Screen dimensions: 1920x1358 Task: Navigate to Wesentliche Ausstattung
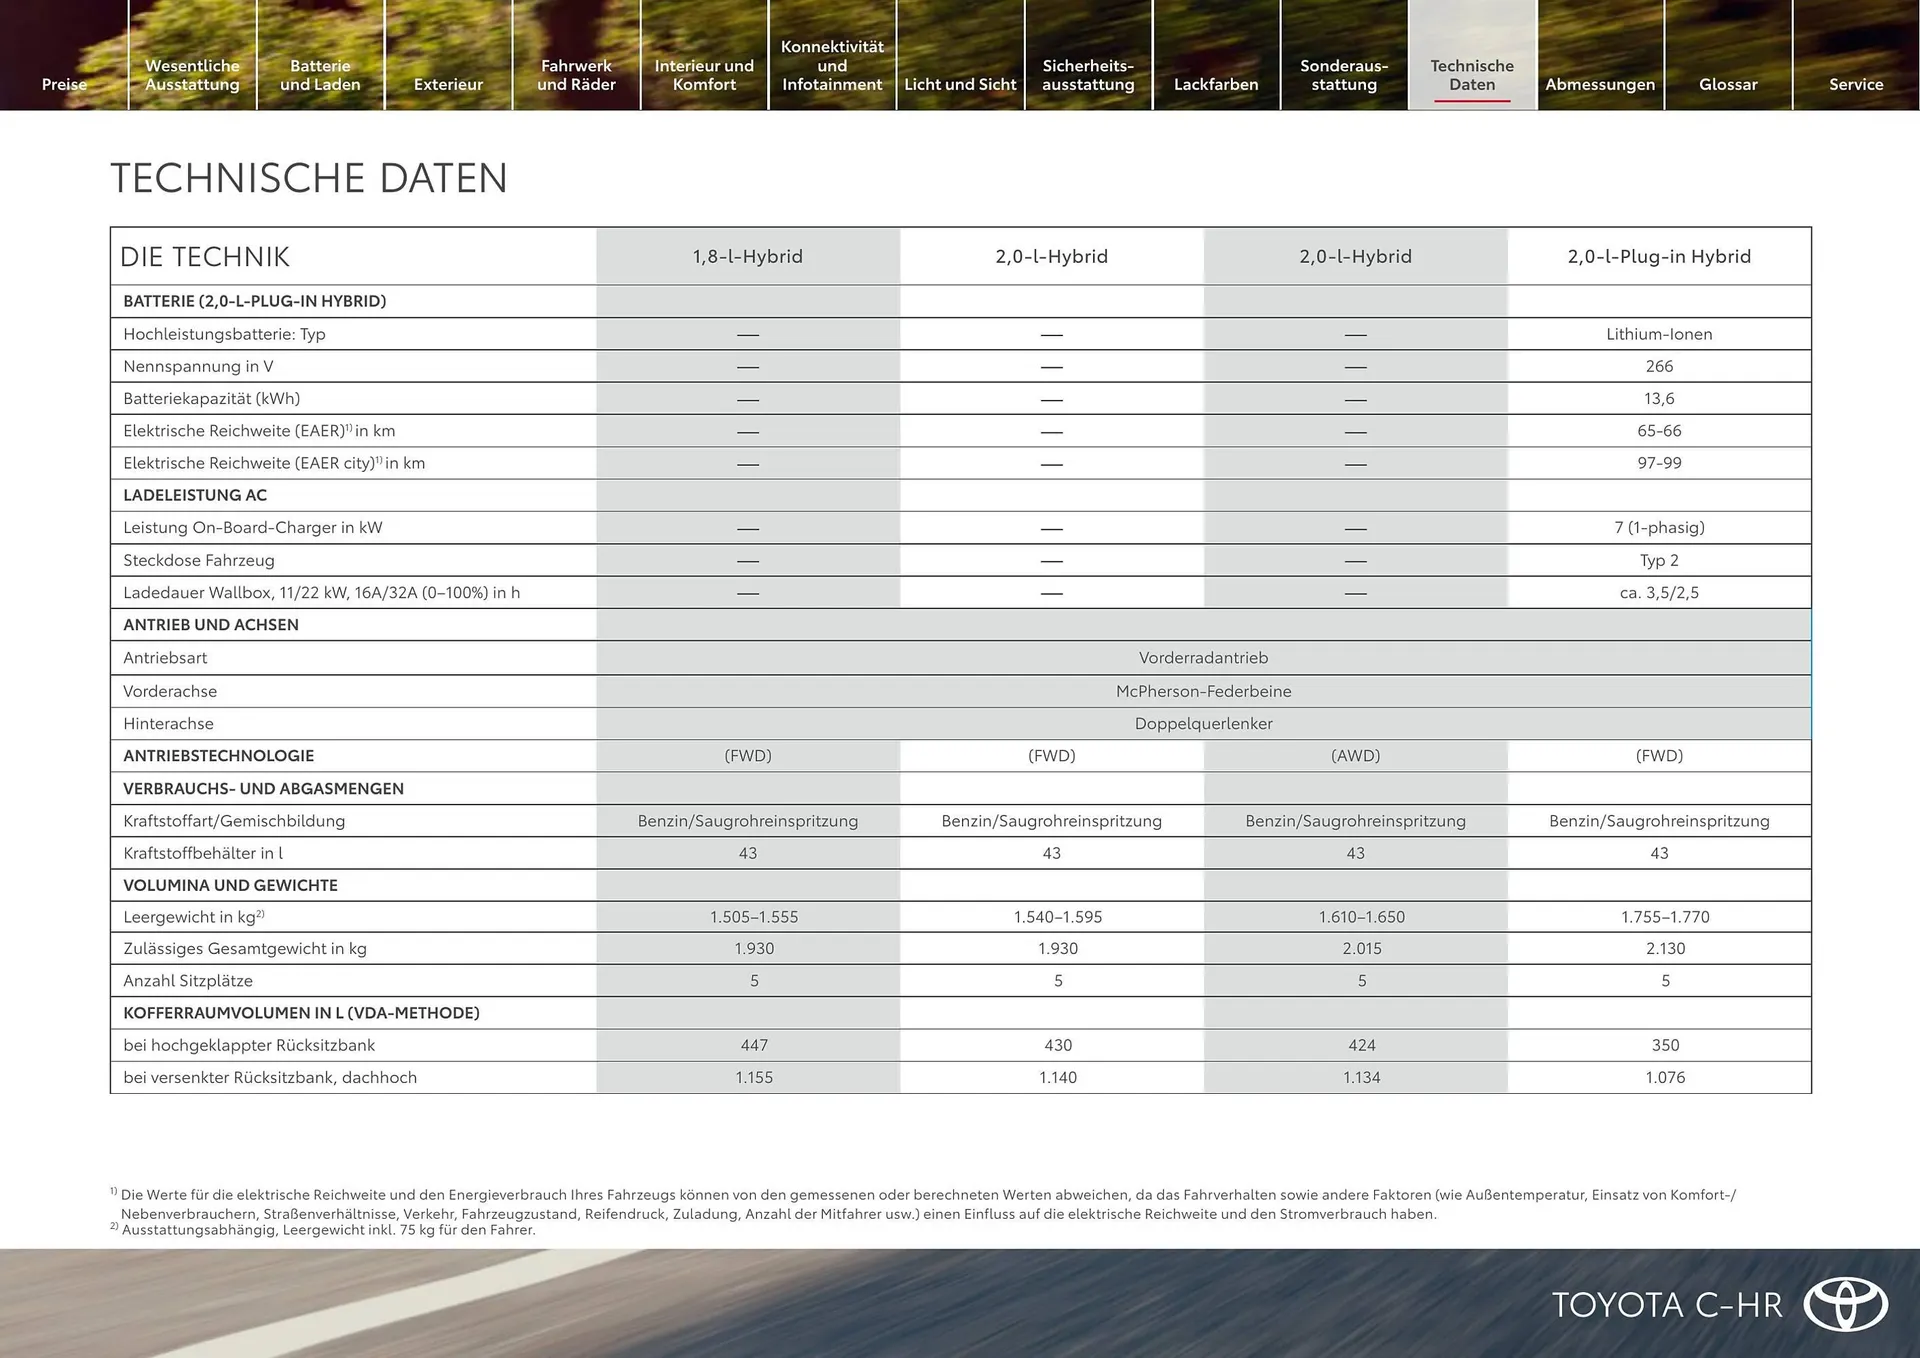pos(192,75)
